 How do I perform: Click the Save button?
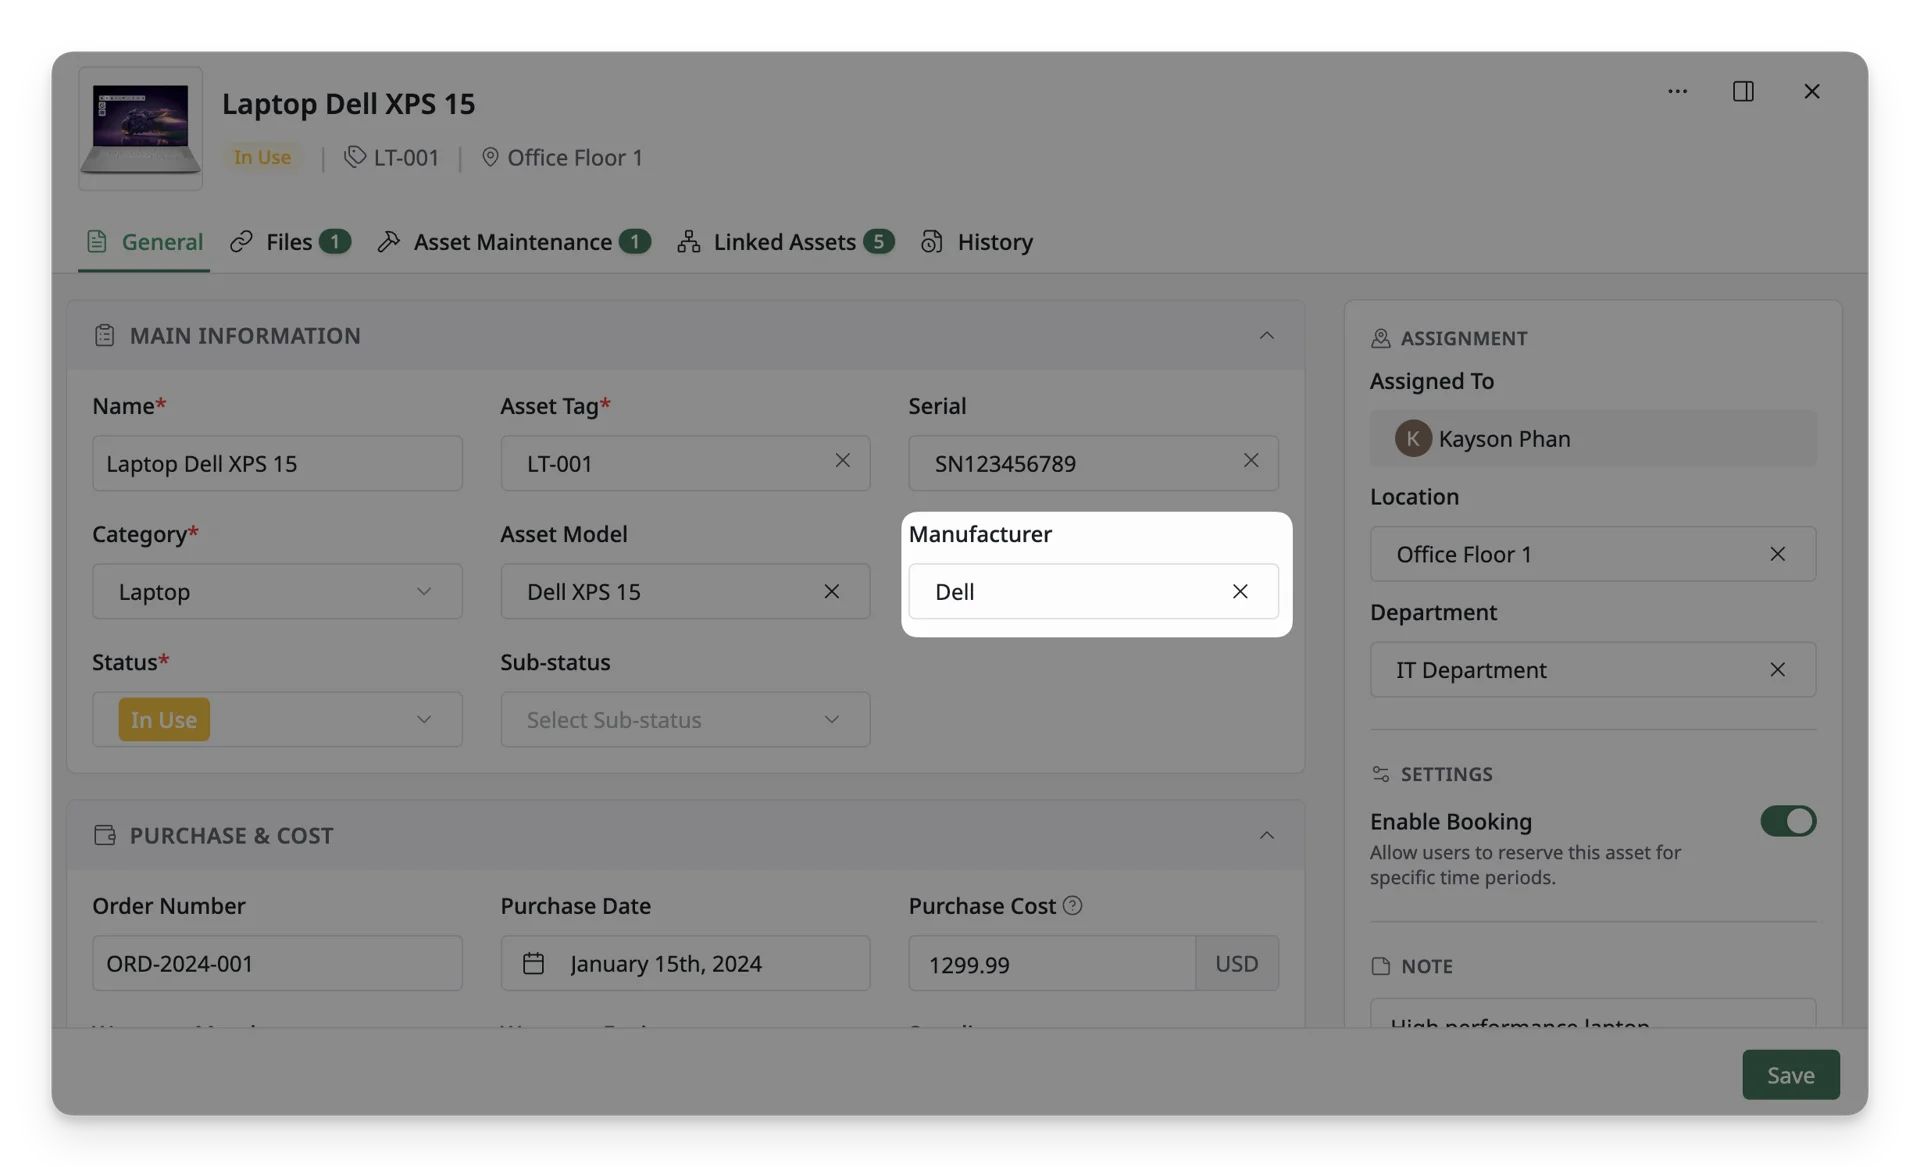(1790, 1075)
